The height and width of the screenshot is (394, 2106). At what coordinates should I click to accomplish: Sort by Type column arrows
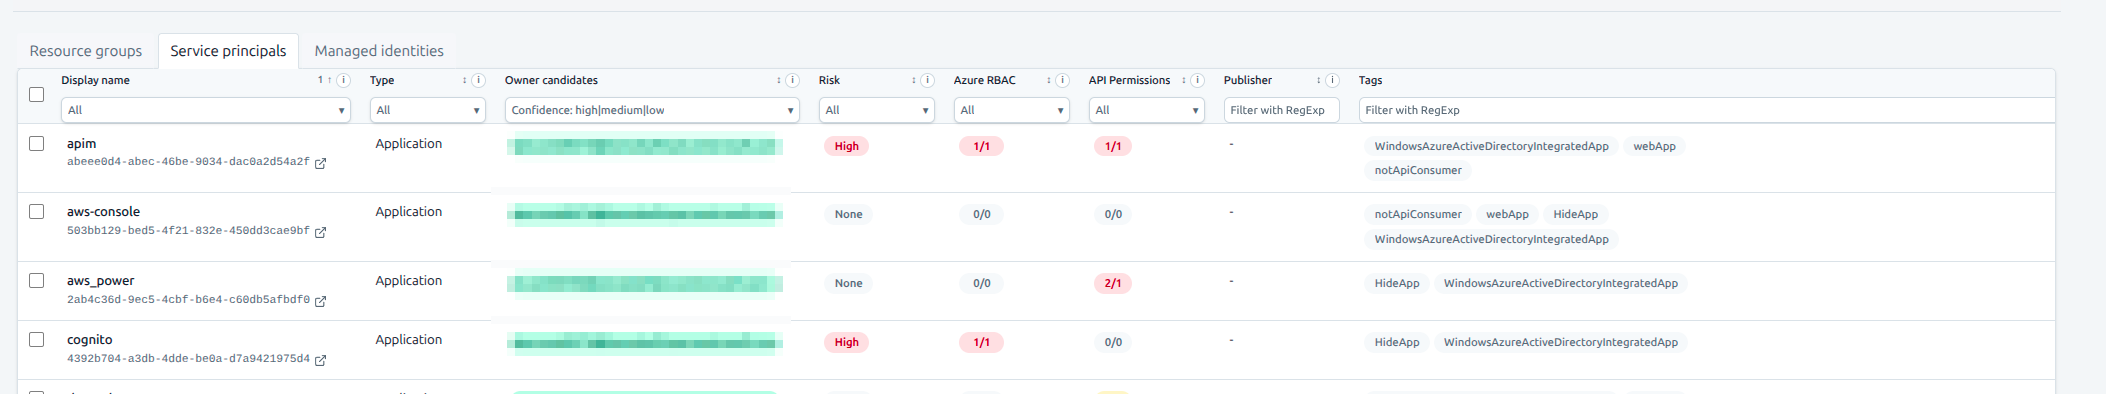[x=464, y=80]
